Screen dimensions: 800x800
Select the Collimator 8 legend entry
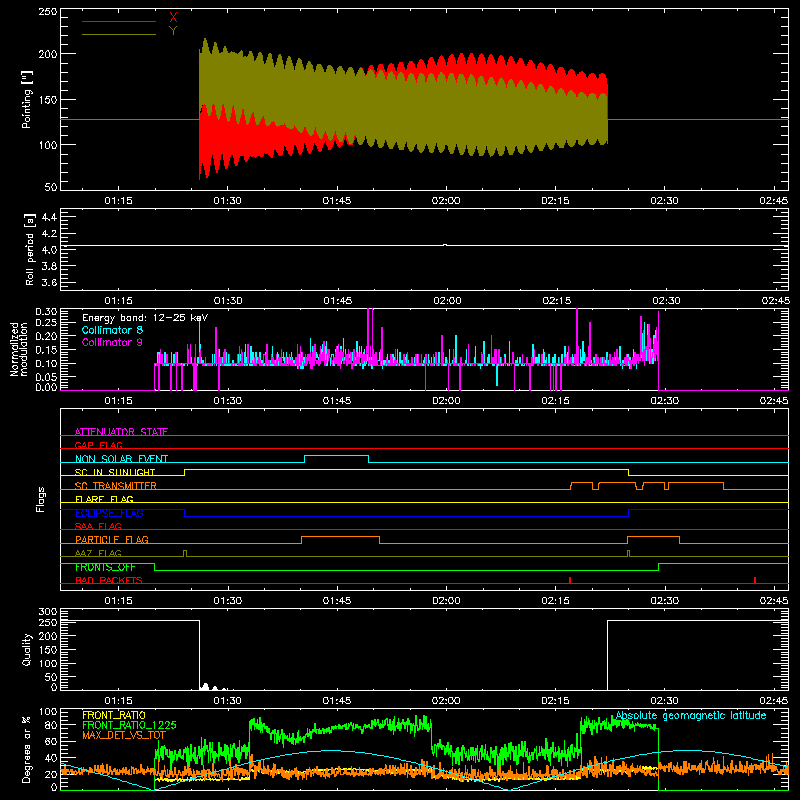[112, 330]
